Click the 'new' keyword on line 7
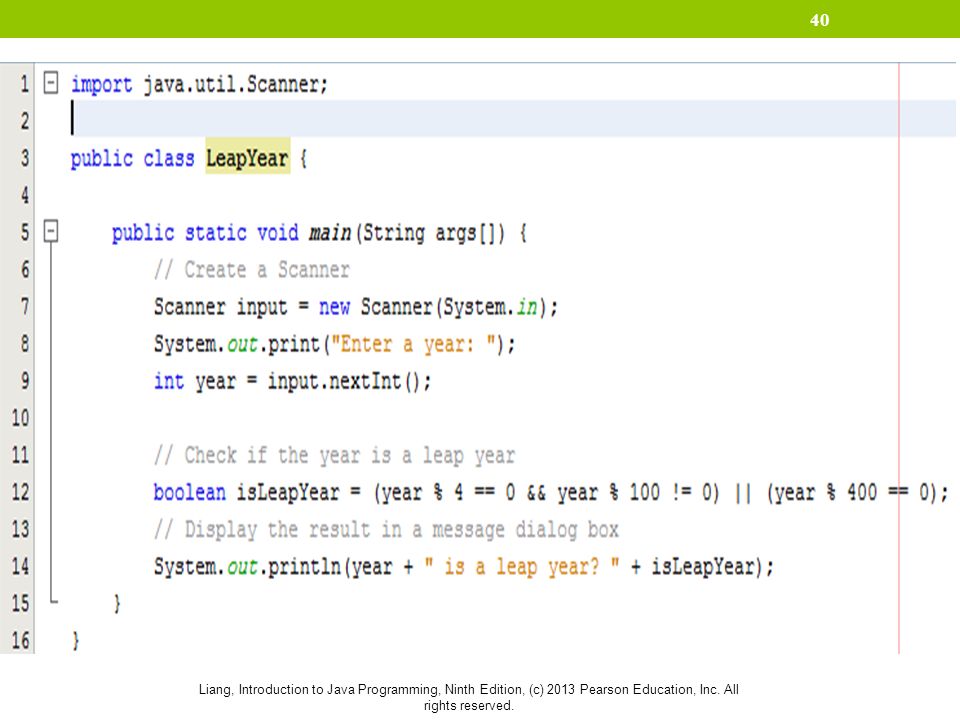The image size is (960, 720). coord(334,307)
